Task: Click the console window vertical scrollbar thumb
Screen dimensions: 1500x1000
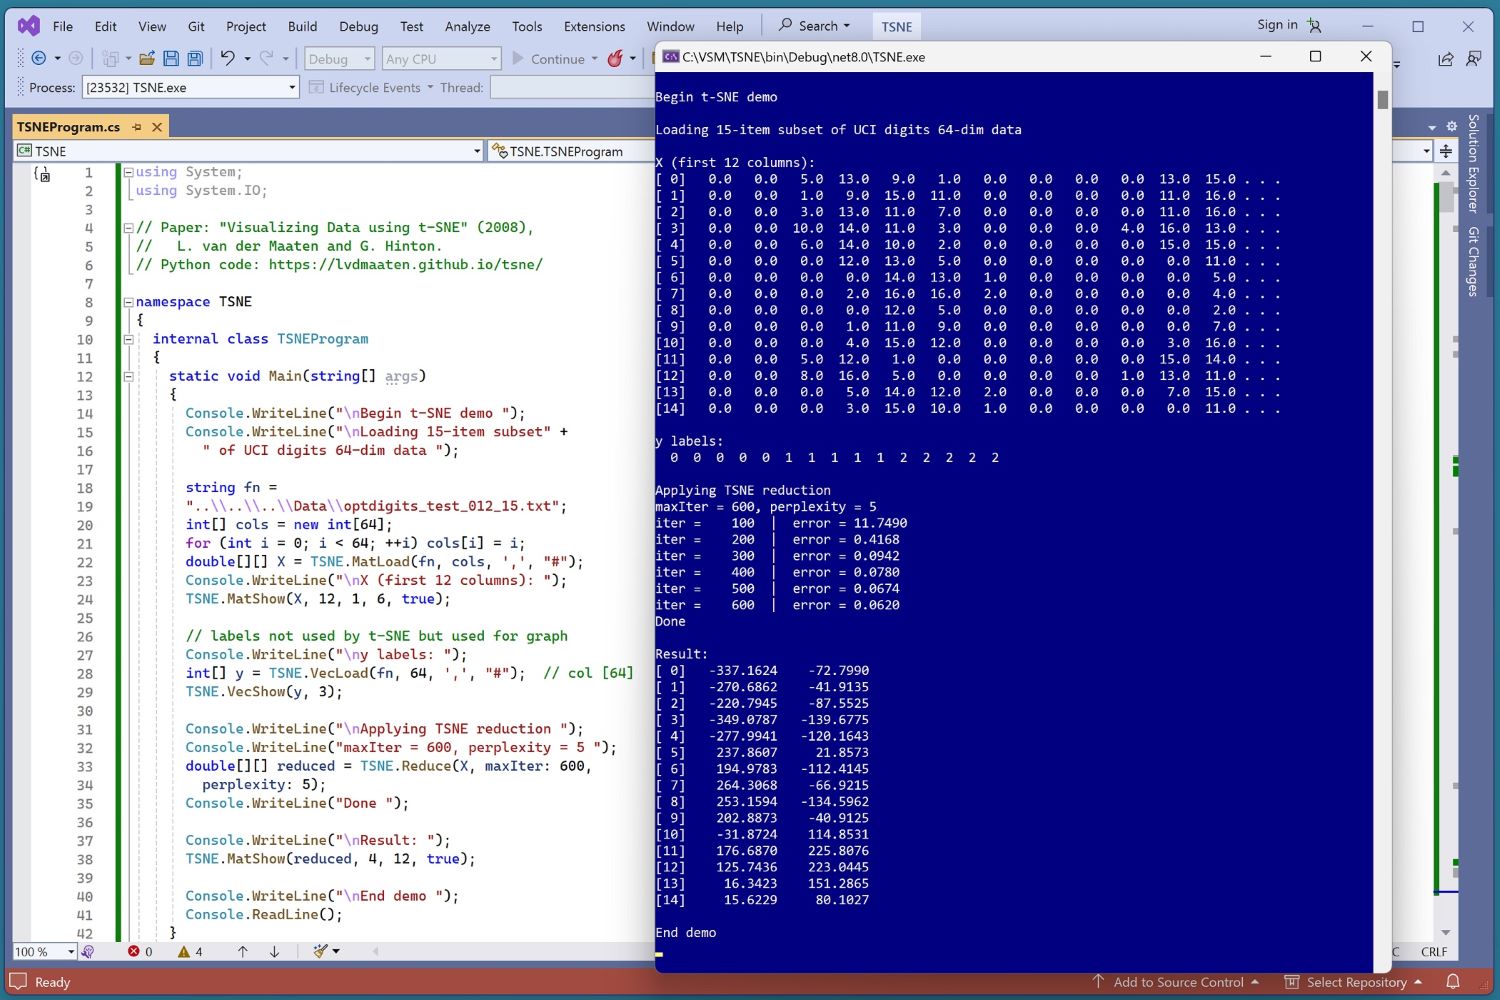Action: coord(1383,100)
